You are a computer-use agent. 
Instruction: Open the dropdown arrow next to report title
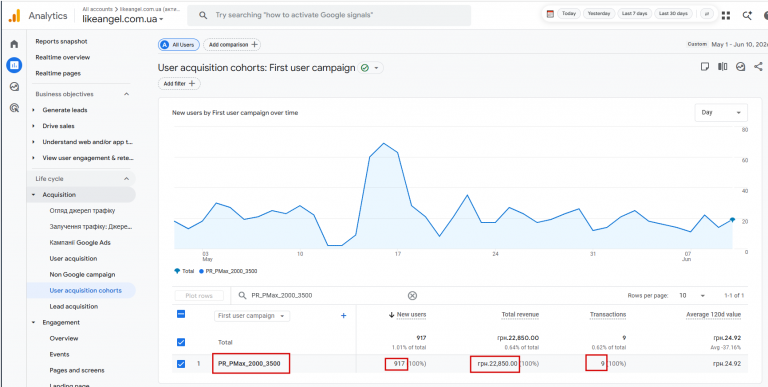[376, 68]
